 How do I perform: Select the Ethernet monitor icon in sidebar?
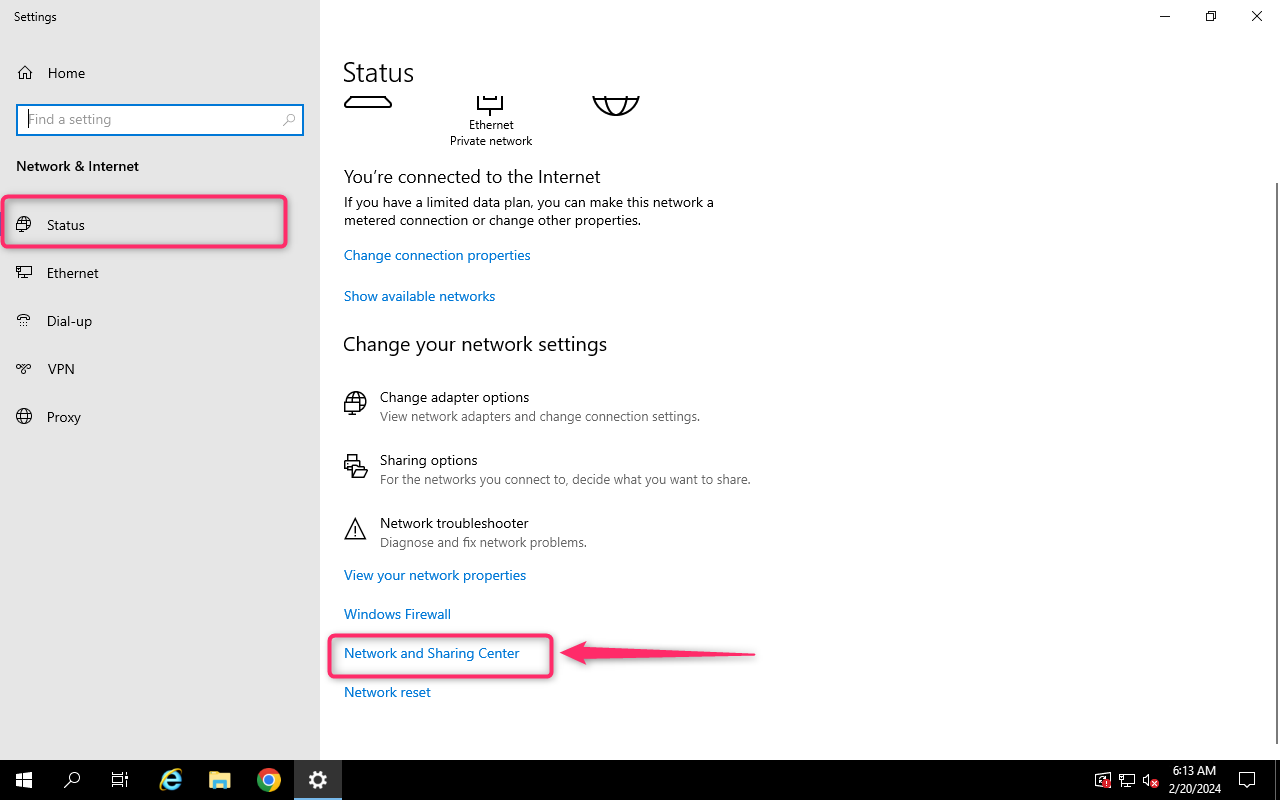coord(24,273)
